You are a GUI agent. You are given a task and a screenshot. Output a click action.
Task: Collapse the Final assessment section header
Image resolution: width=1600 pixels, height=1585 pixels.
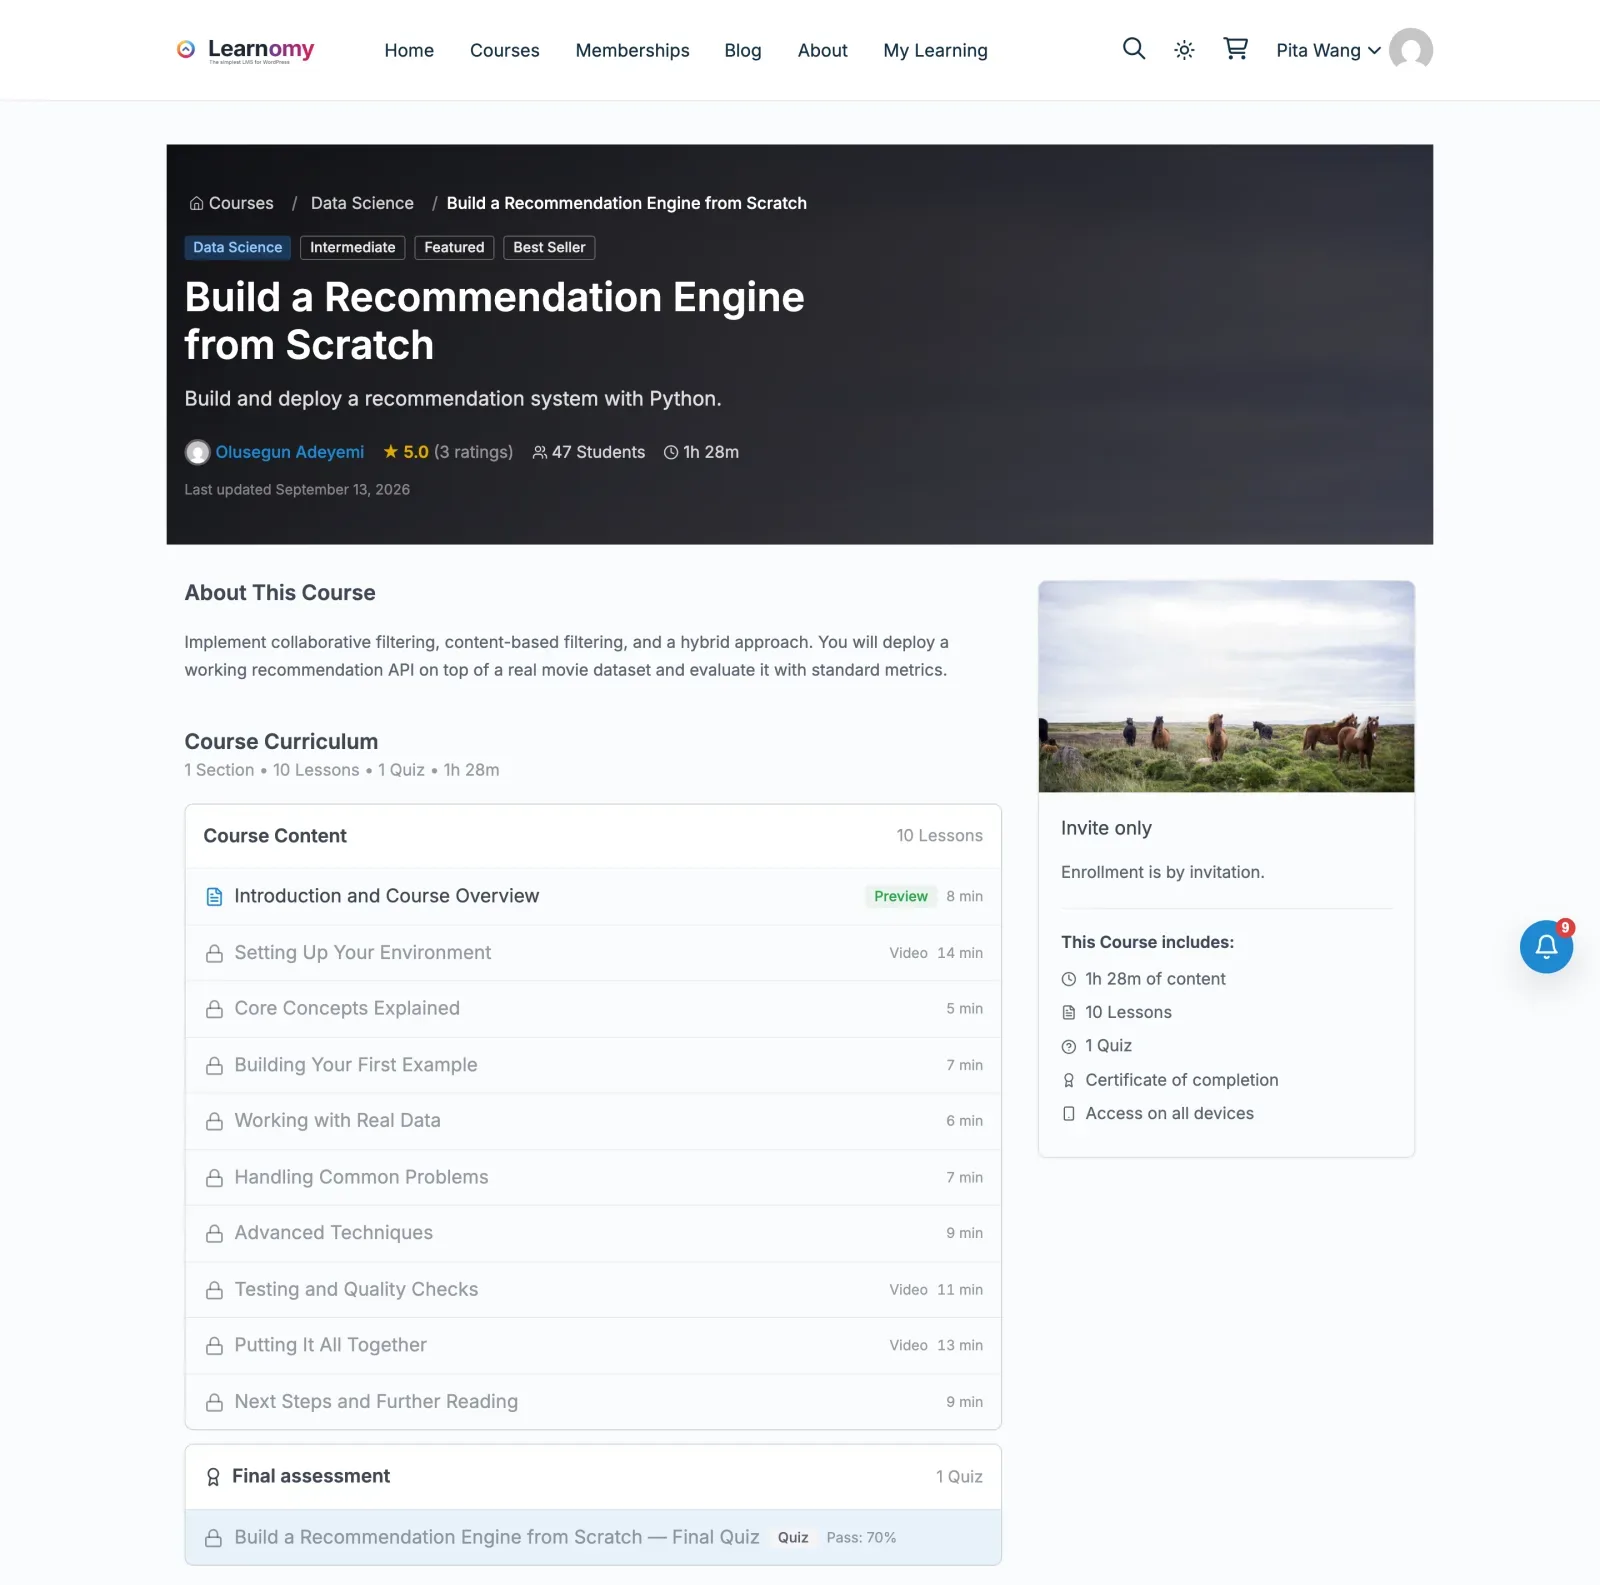coord(593,1477)
